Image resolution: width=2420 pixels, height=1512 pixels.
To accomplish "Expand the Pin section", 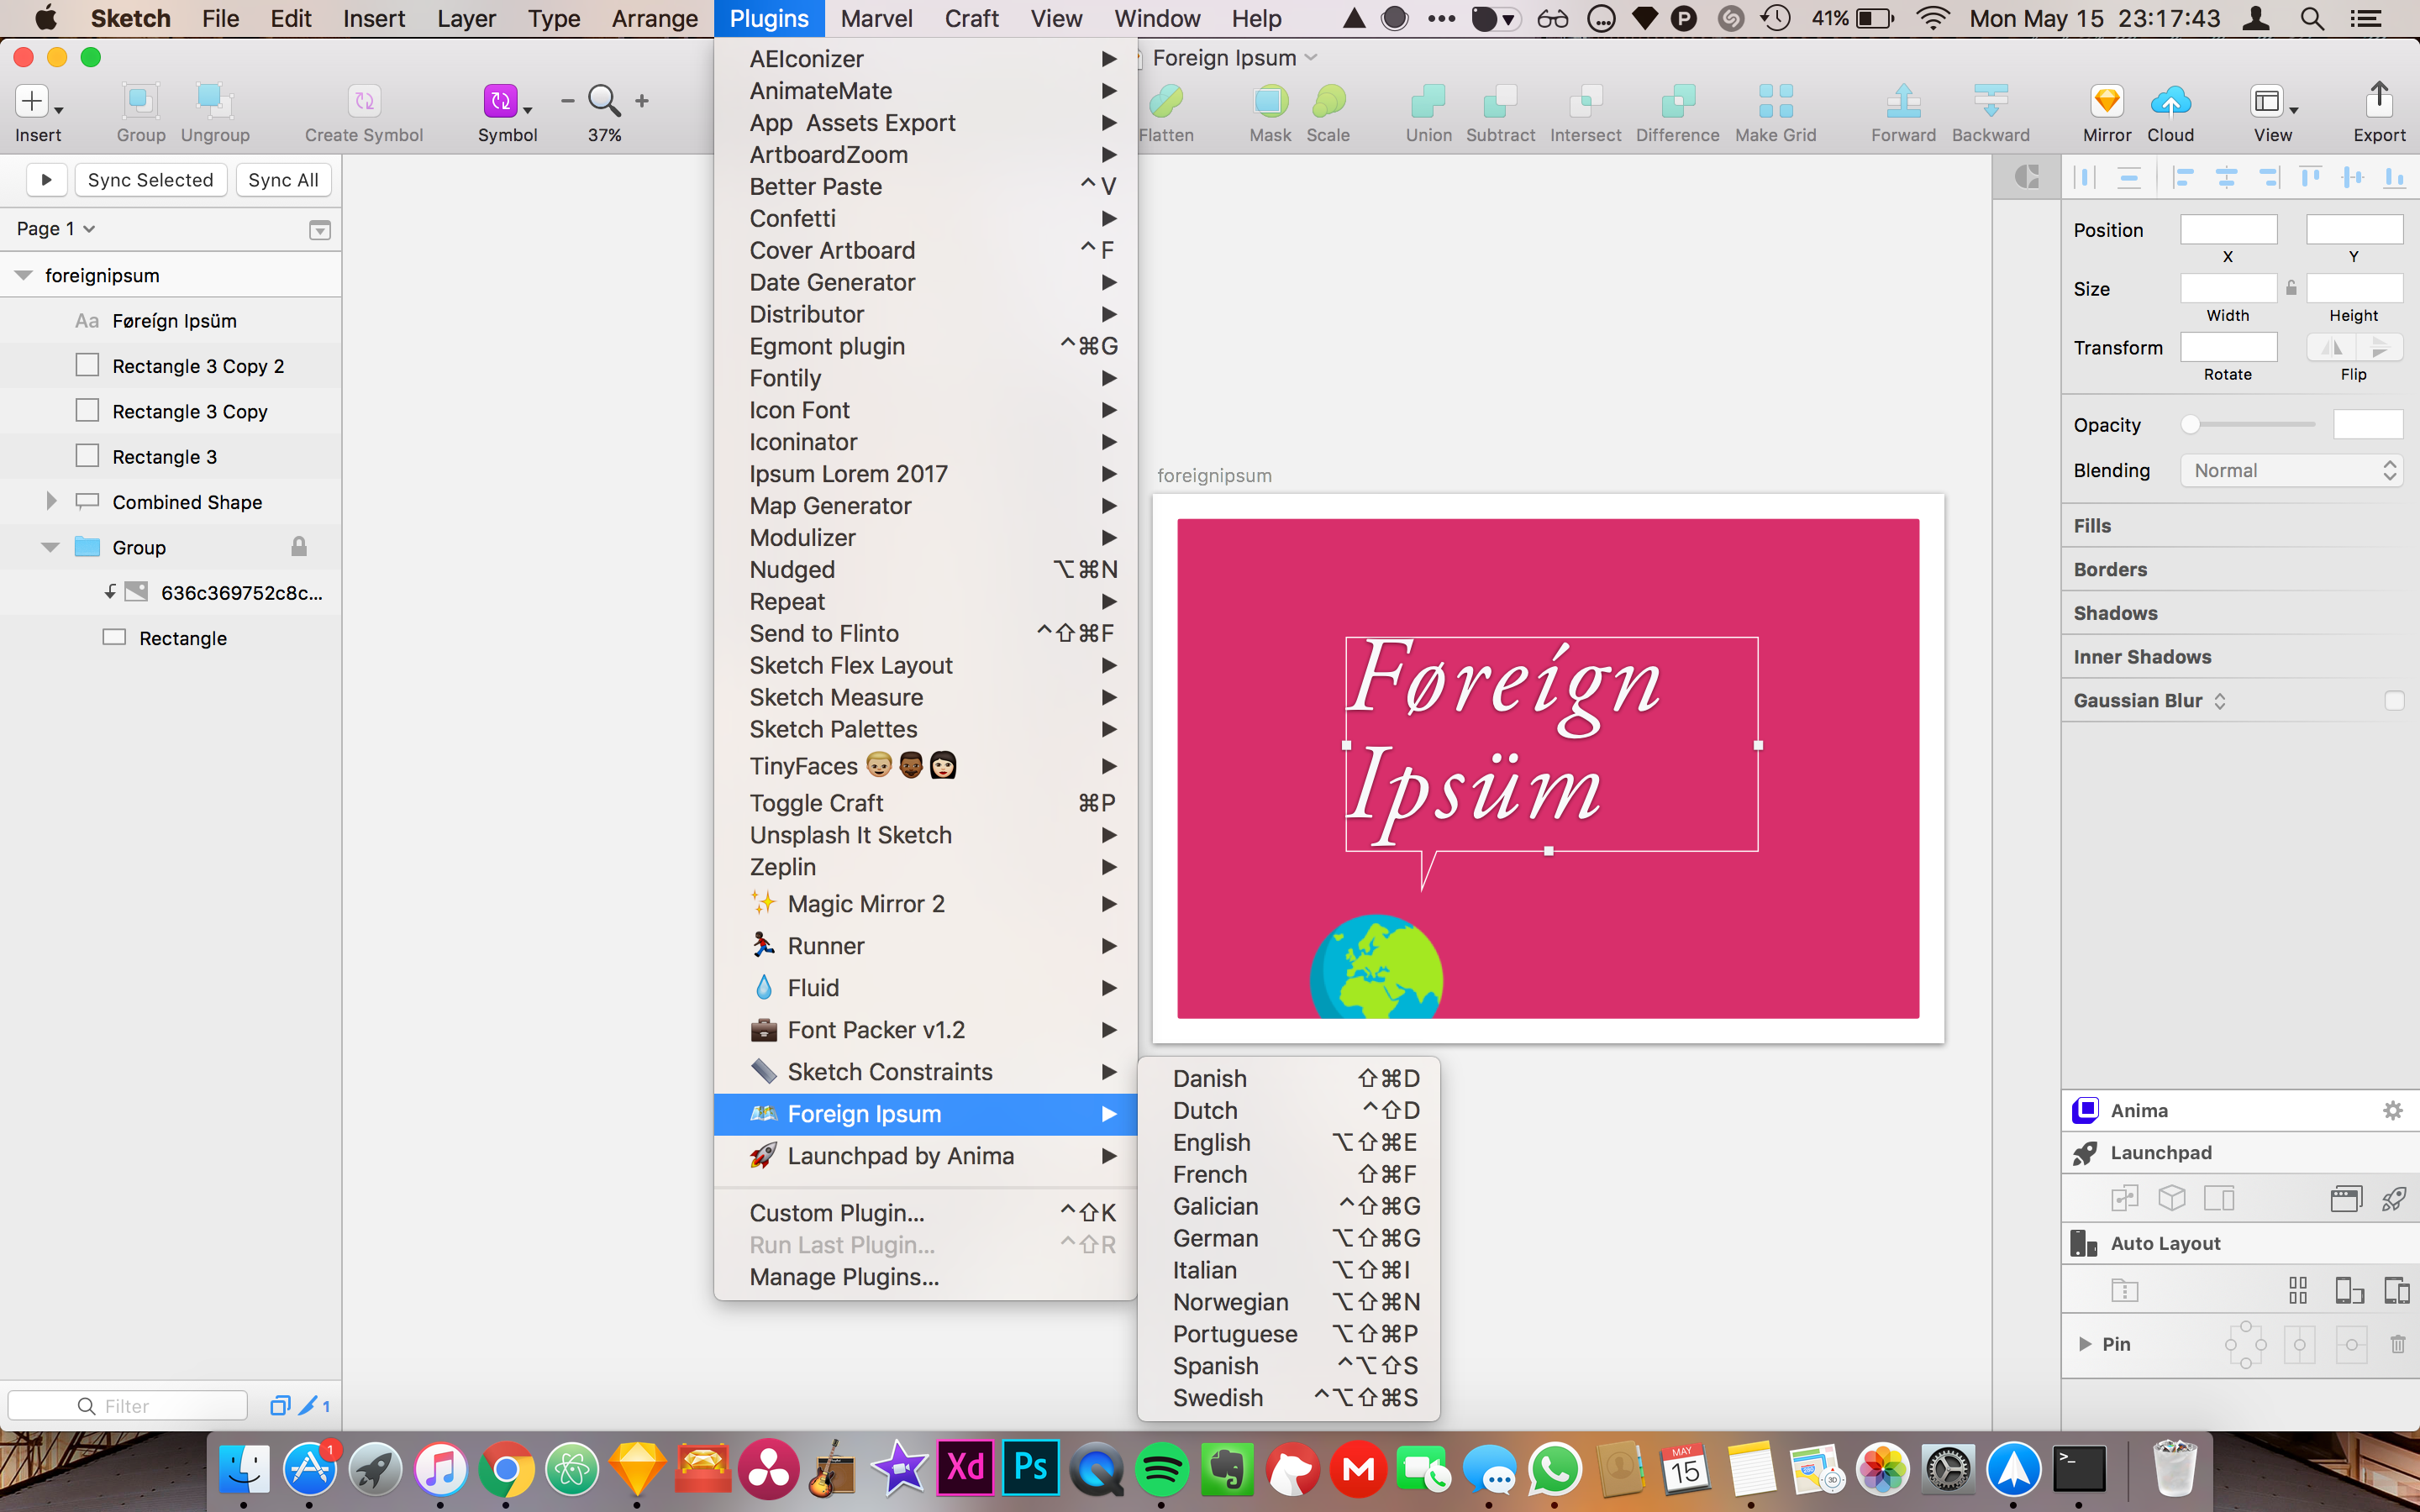I will coord(2085,1343).
